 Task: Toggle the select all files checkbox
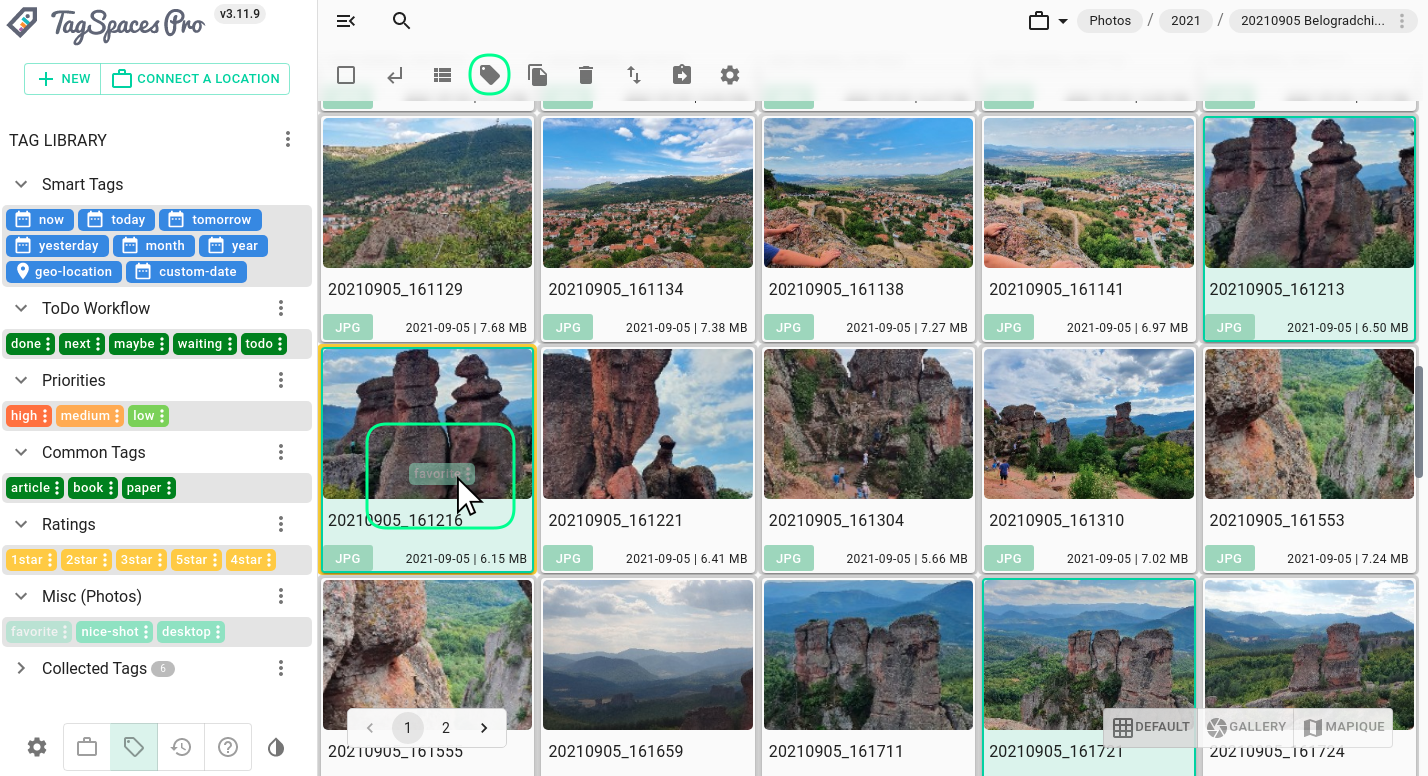pyautogui.click(x=346, y=75)
